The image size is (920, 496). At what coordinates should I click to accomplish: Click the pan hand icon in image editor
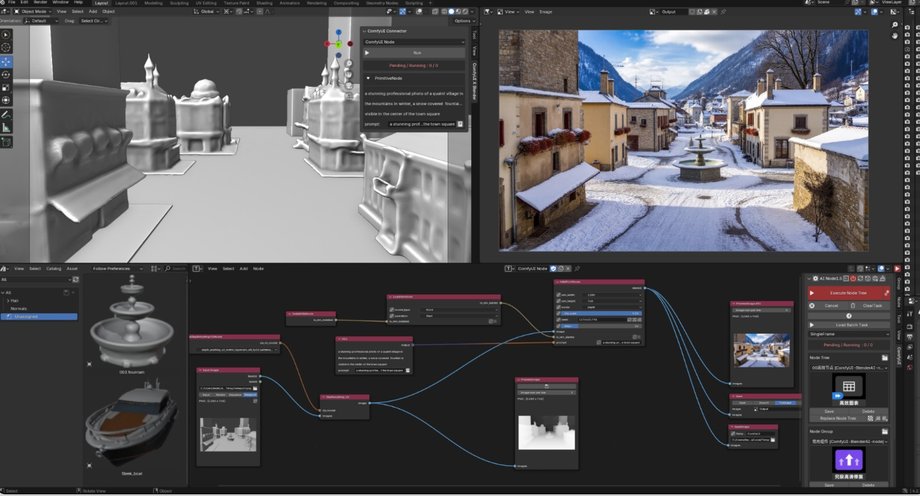point(894,36)
